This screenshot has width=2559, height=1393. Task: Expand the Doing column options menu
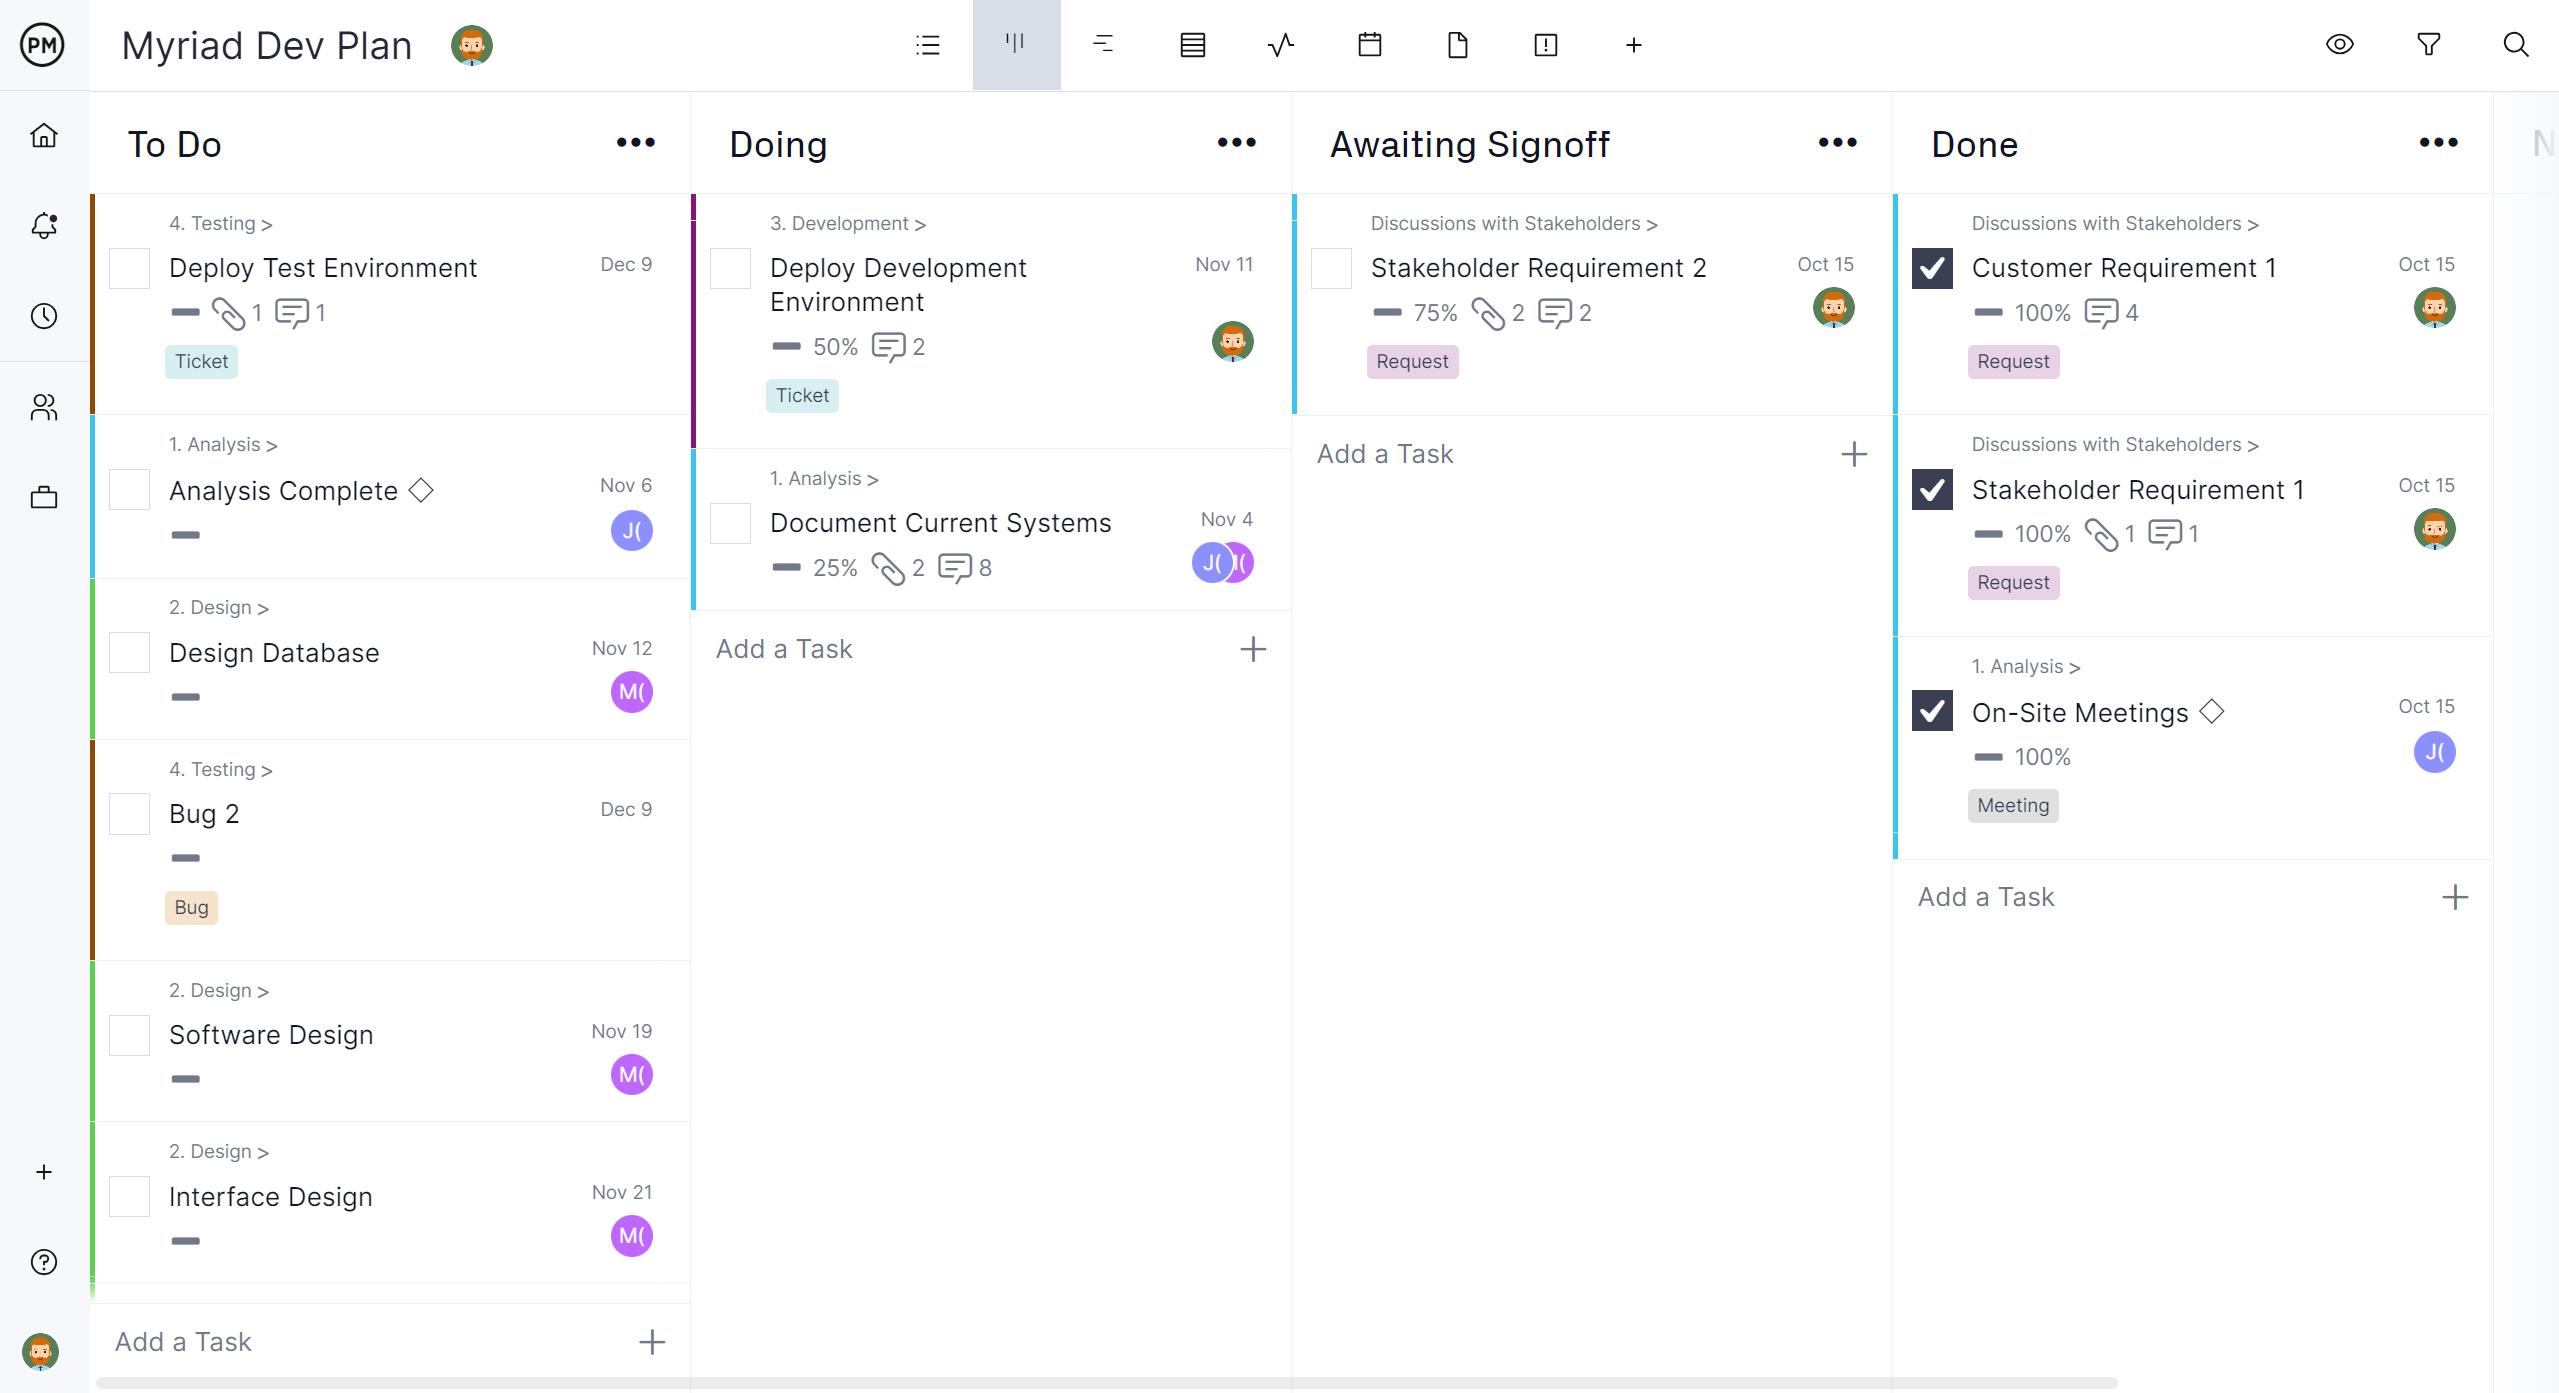click(1238, 144)
